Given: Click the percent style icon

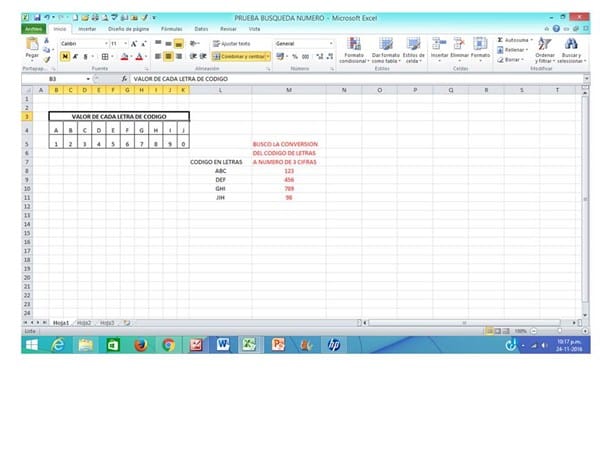Looking at the screenshot, I should tap(295, 57).
